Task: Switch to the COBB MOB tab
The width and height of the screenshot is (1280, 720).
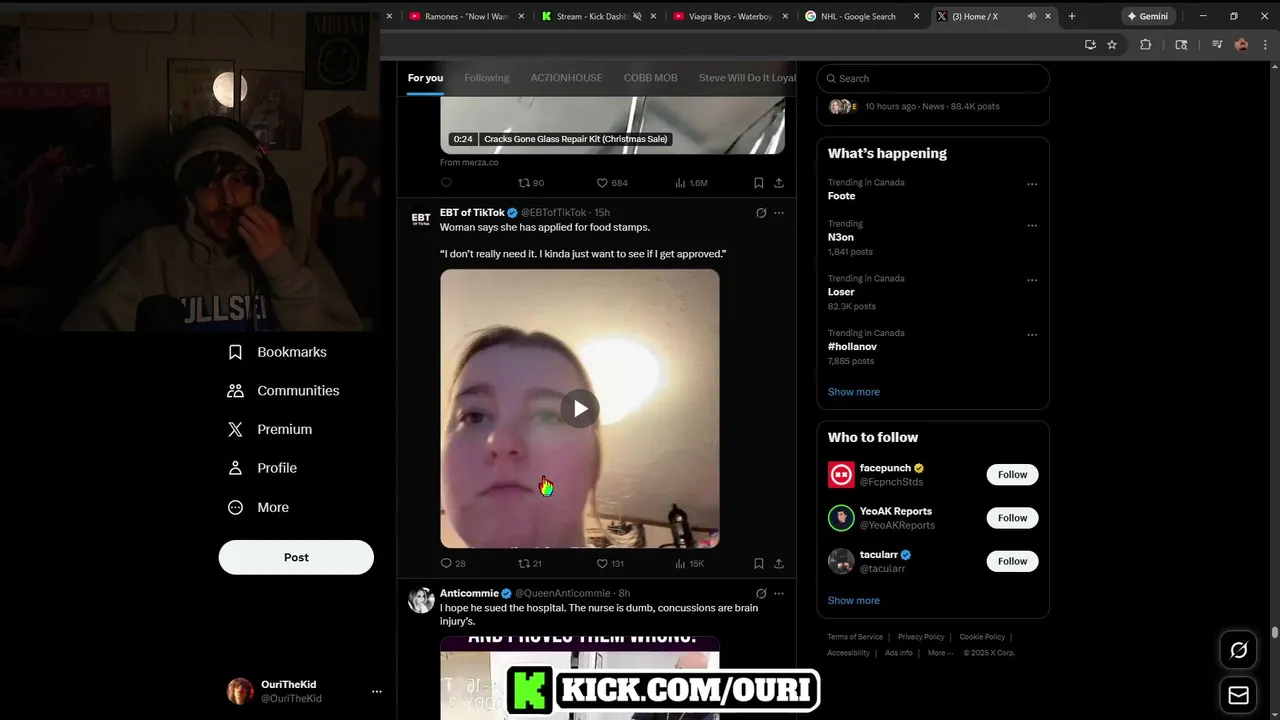Action: point(651,78)
